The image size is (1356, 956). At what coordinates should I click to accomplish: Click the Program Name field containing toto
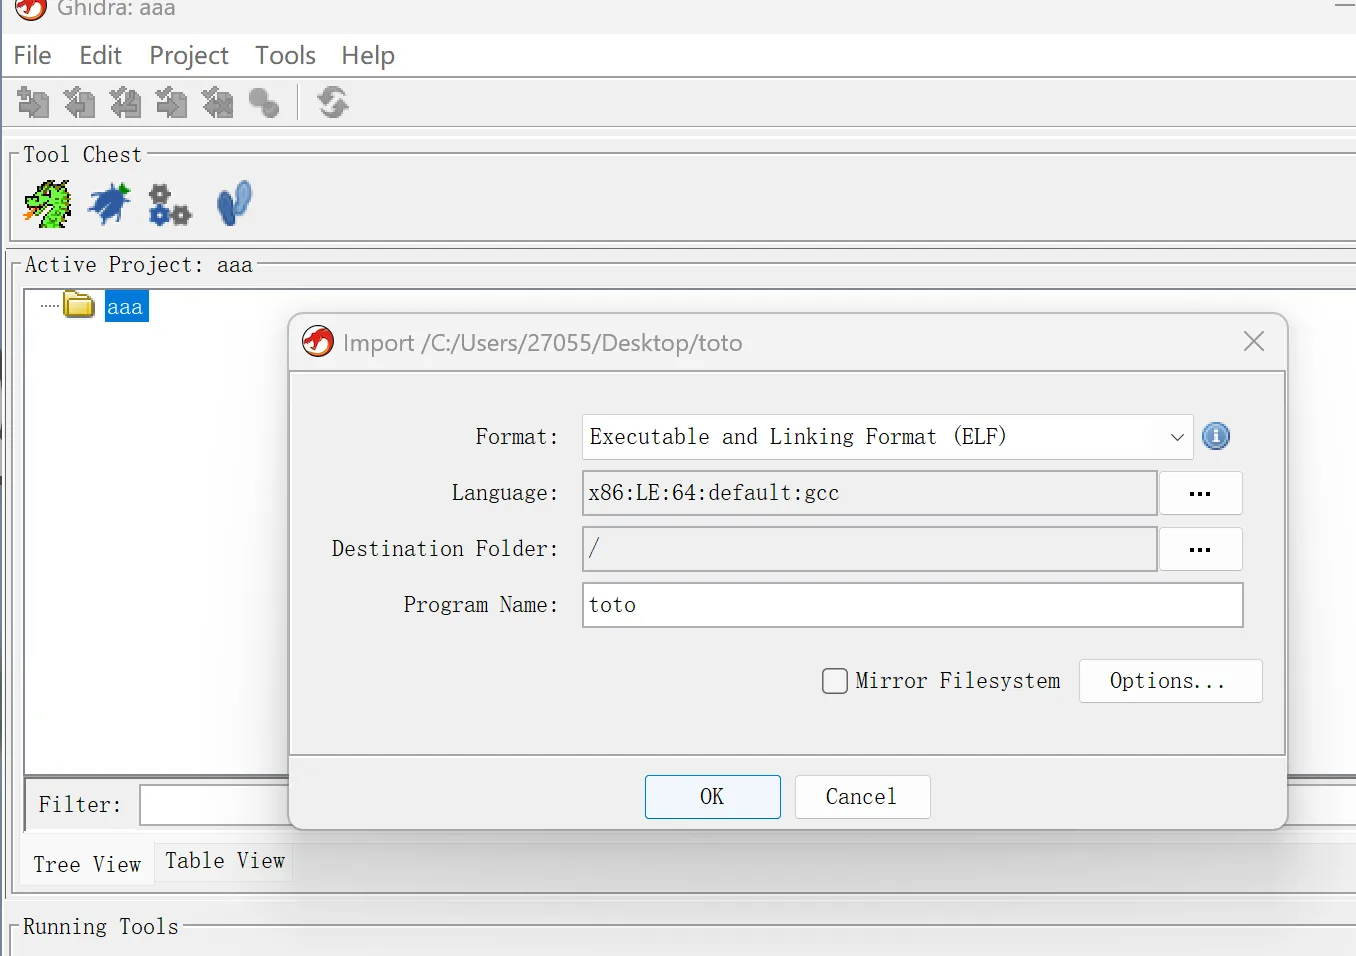coord(912,605)
